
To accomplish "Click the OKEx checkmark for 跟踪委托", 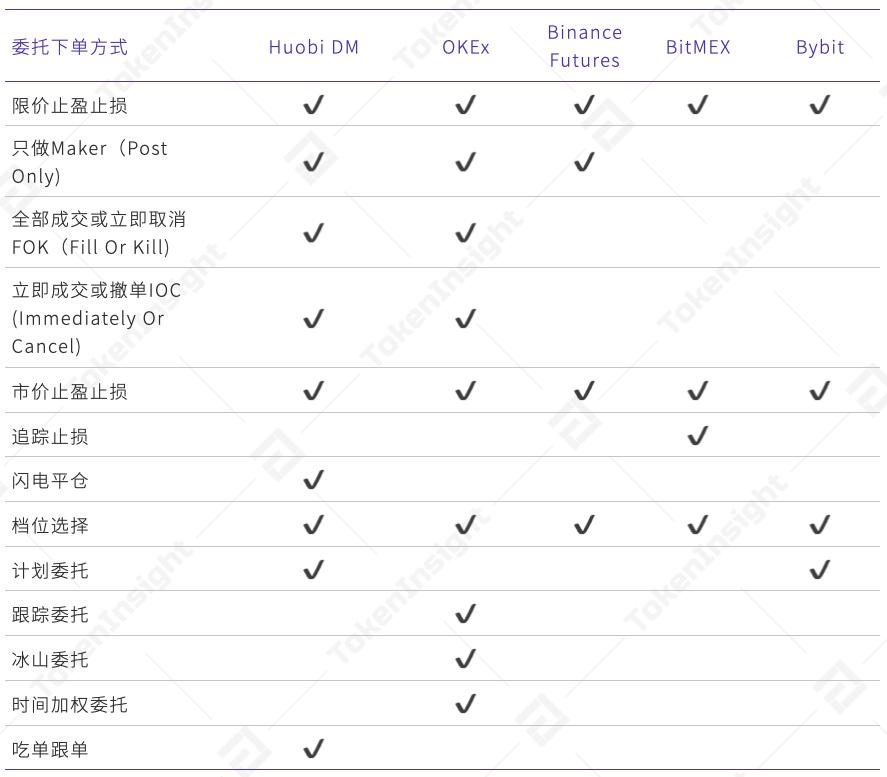I will click(465, 614).
